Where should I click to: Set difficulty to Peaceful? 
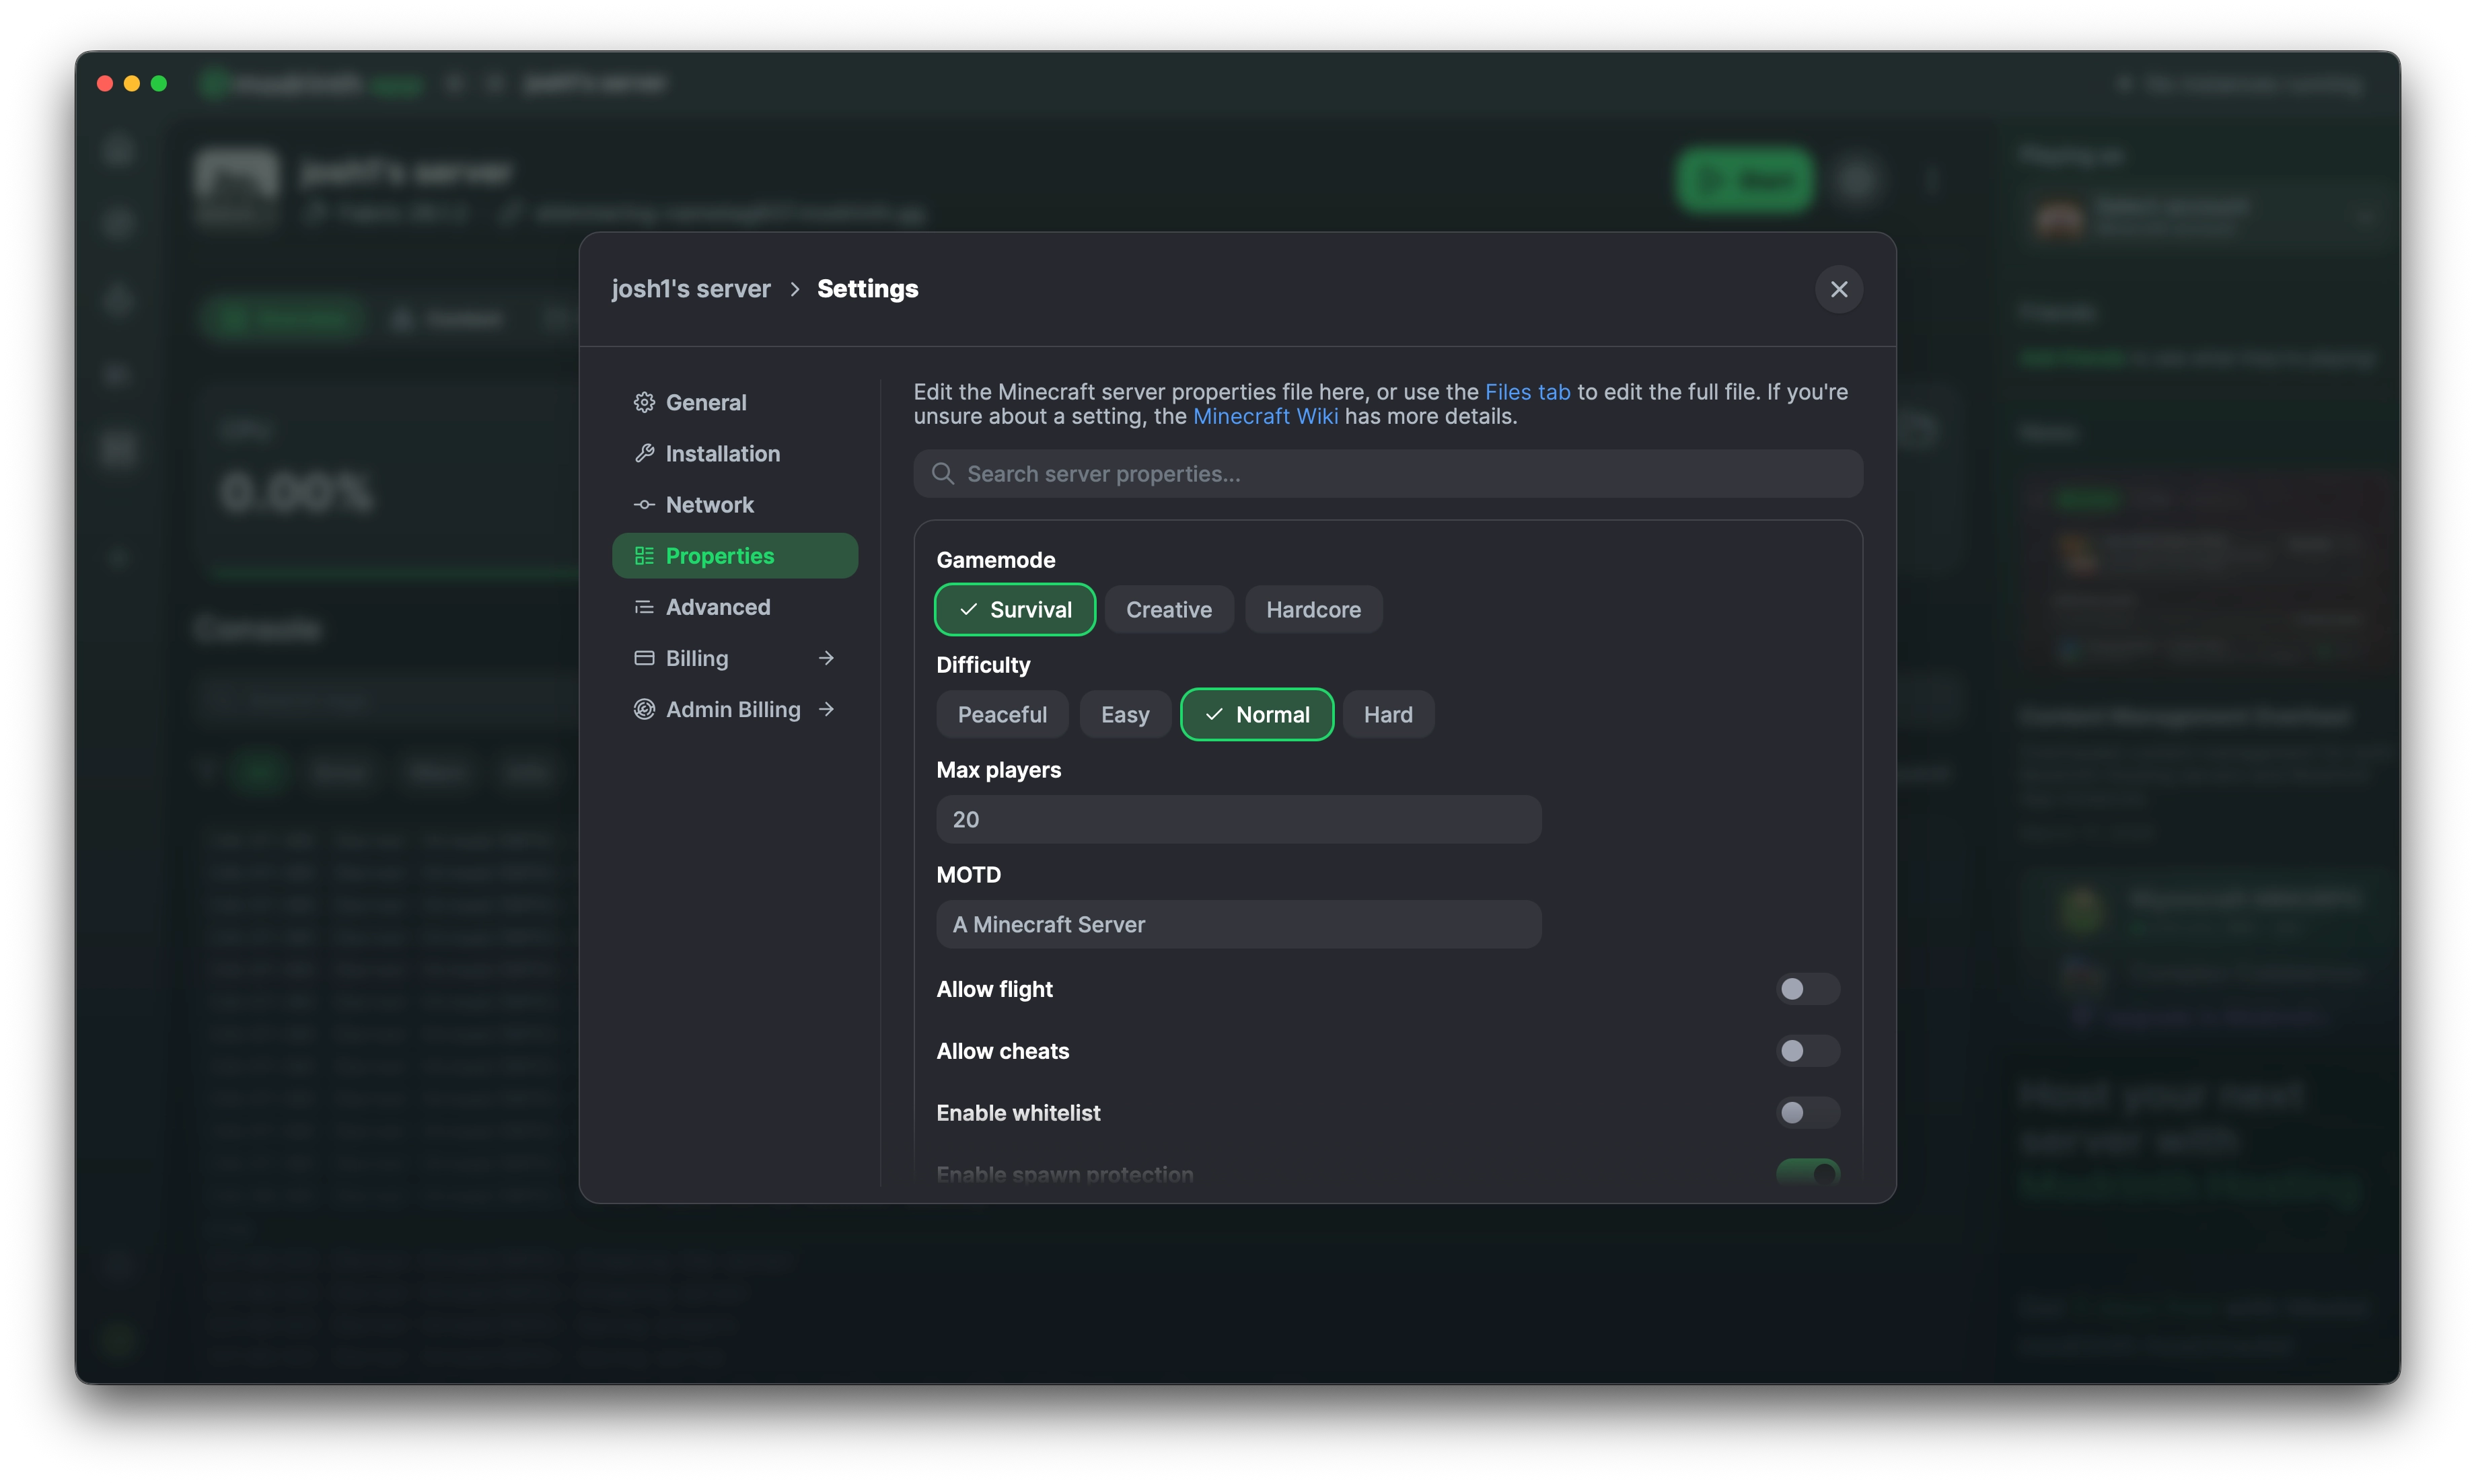(1002, 714)
